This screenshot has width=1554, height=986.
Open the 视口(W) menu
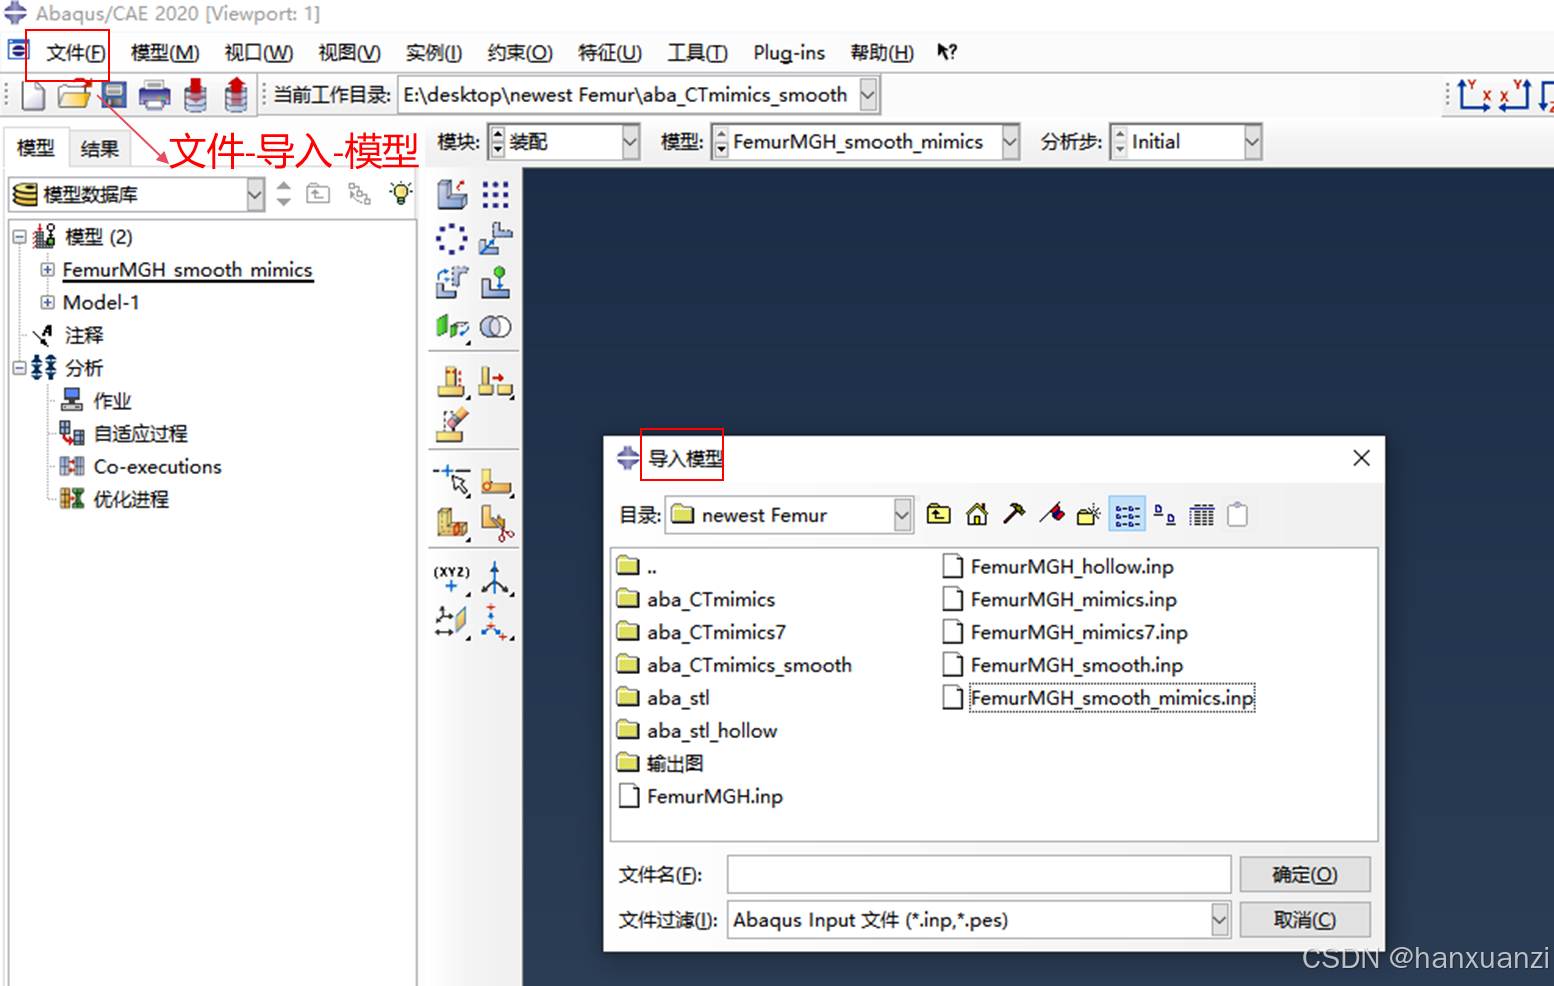point(258,53)
